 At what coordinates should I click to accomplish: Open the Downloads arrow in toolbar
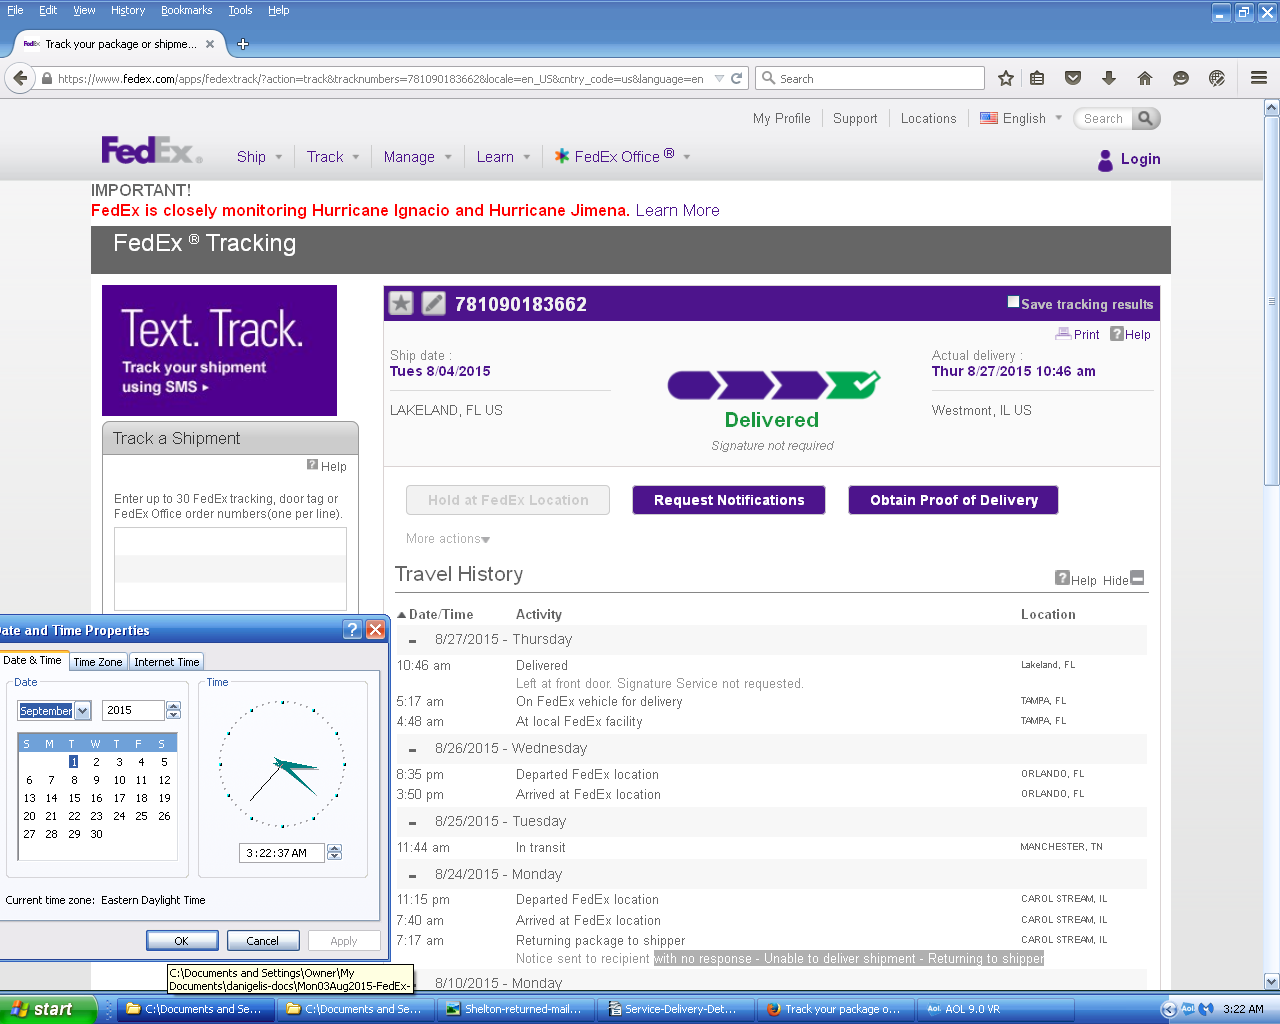click(x=1109, y=78)
